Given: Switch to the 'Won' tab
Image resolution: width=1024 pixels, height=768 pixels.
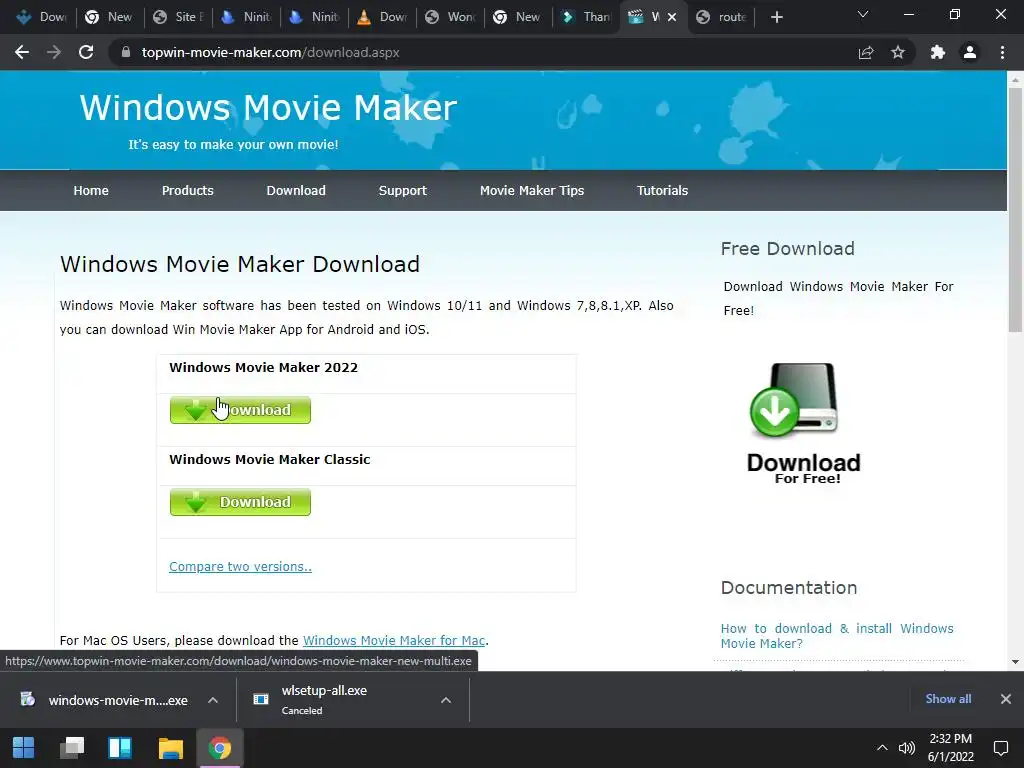Looking at the screenshot, I should (x=451, y=17).
